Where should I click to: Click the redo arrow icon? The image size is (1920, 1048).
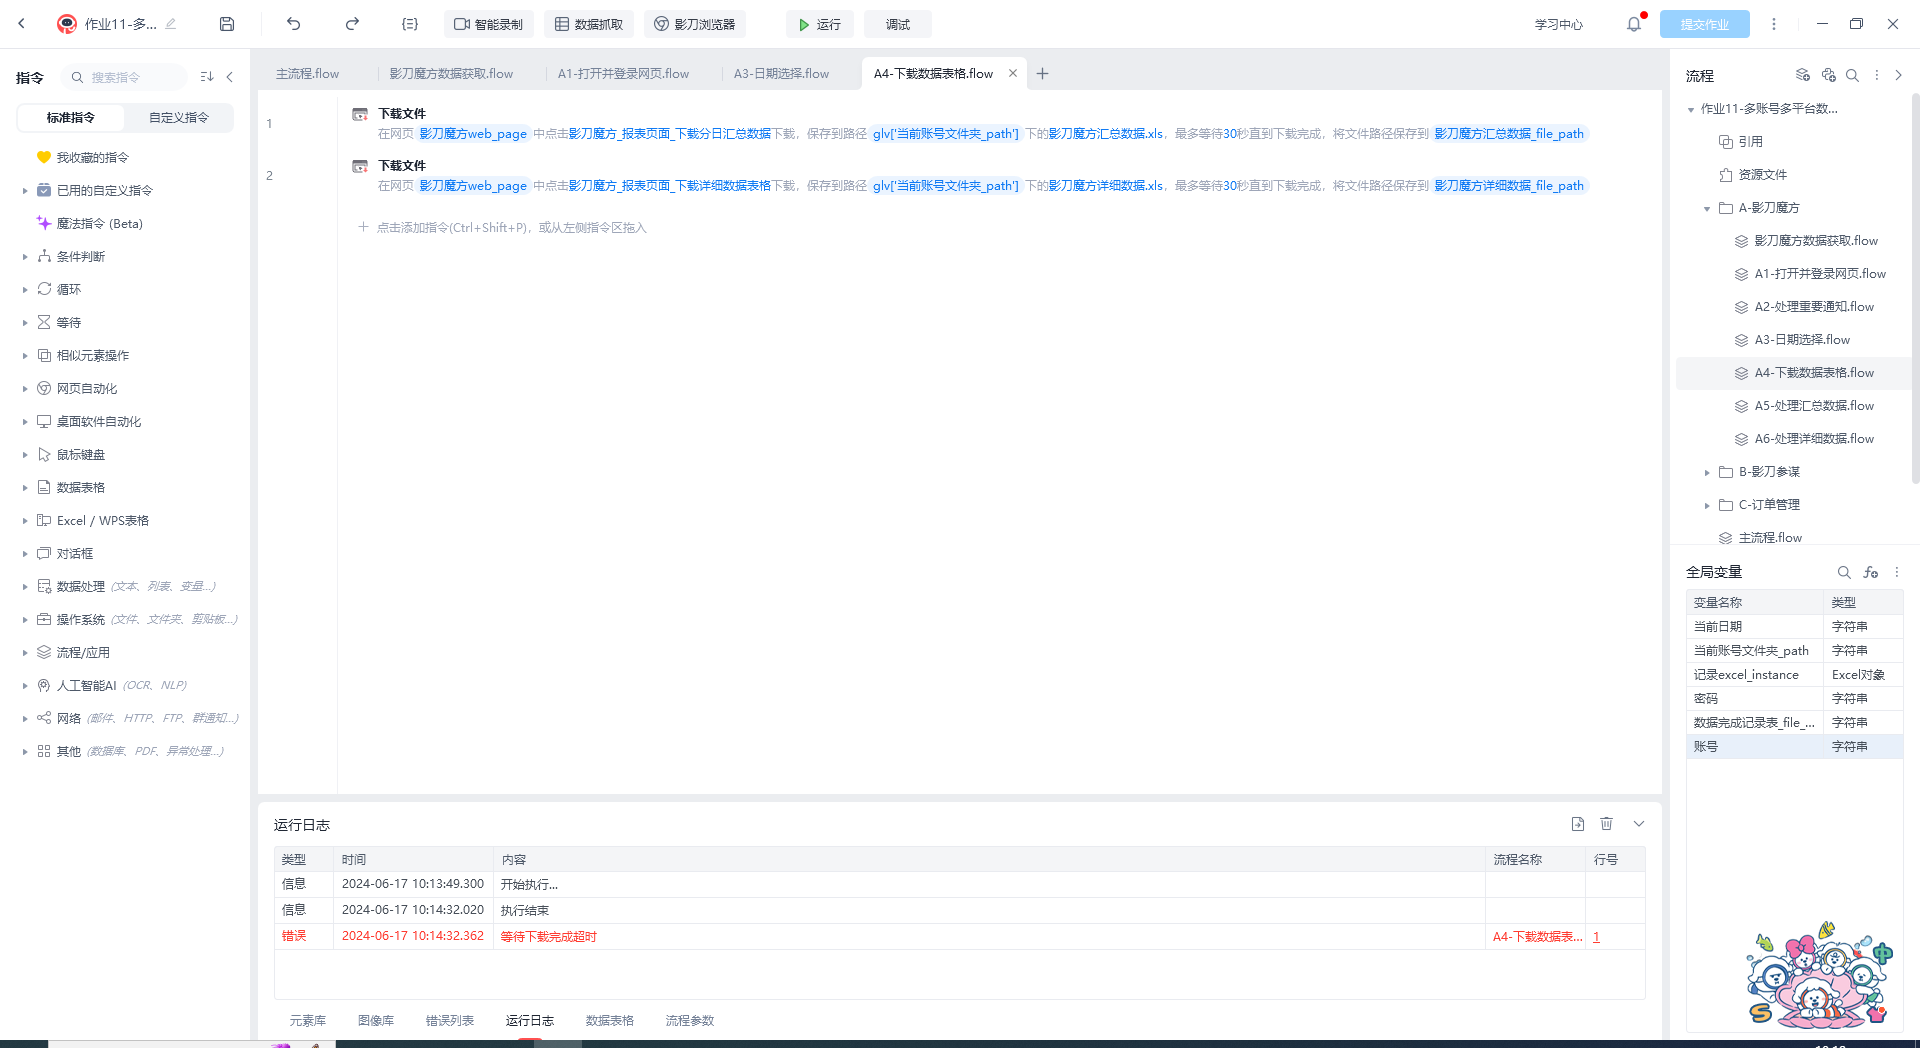(352, 24)
